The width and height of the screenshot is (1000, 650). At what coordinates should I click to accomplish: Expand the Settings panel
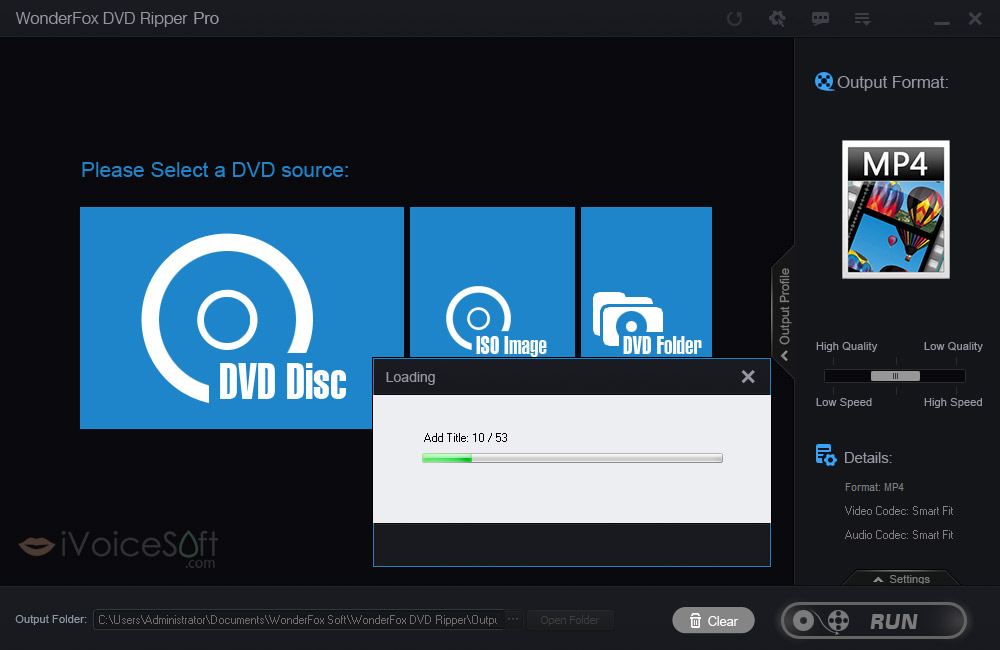tap(902, 579)
